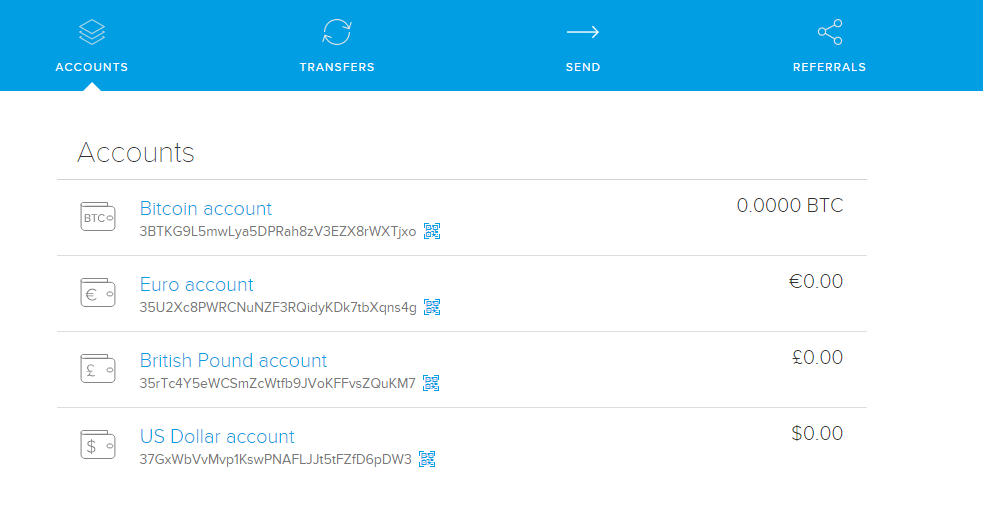Click the Euro wallet icon
This screenshot has height=511, width=983.
pyautogui.click(x=98, y=293)
